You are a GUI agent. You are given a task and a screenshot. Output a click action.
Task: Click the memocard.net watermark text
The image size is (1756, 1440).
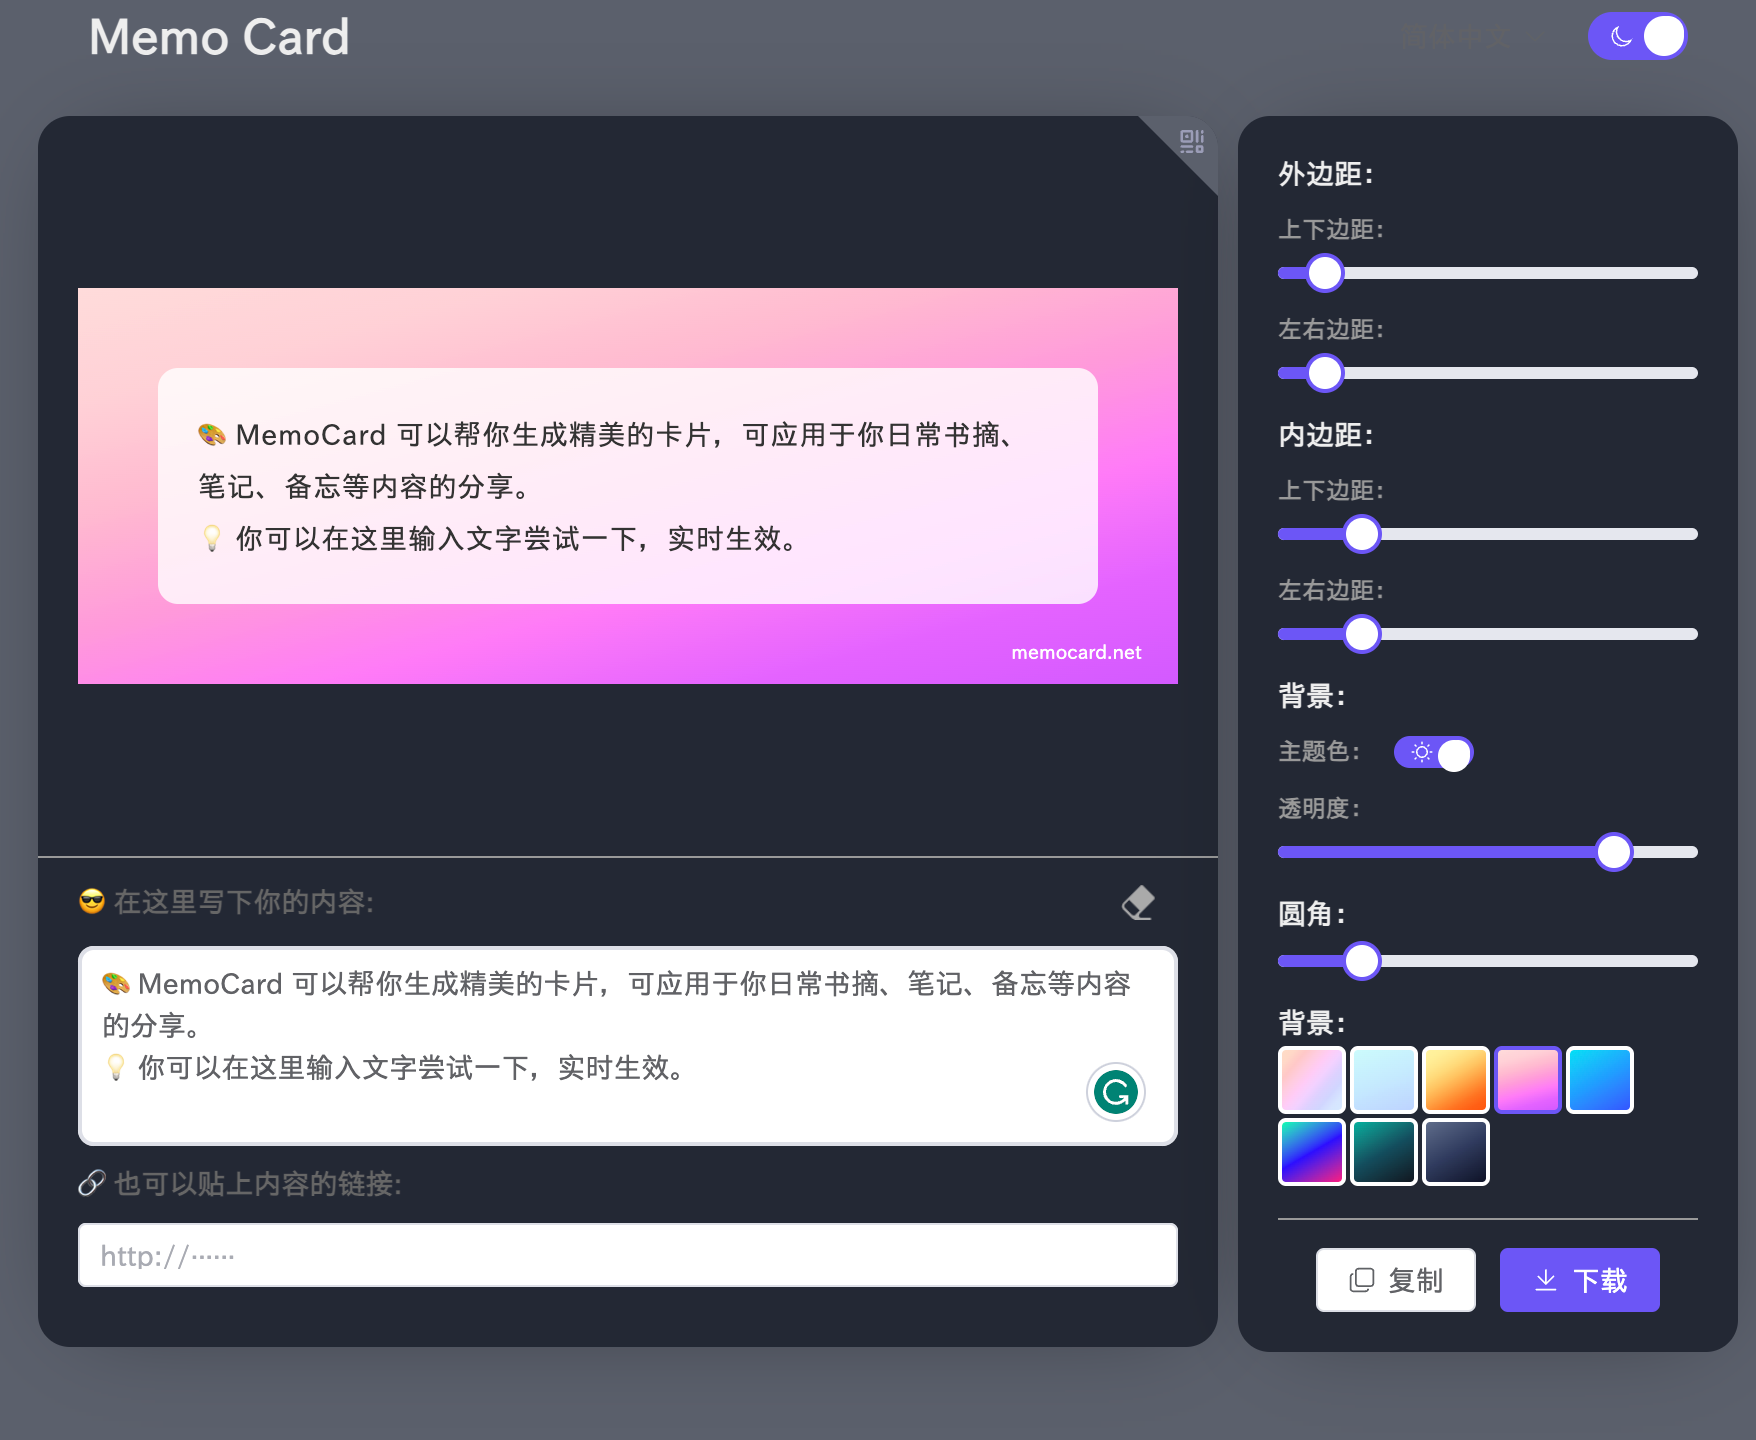point(1076,652)
